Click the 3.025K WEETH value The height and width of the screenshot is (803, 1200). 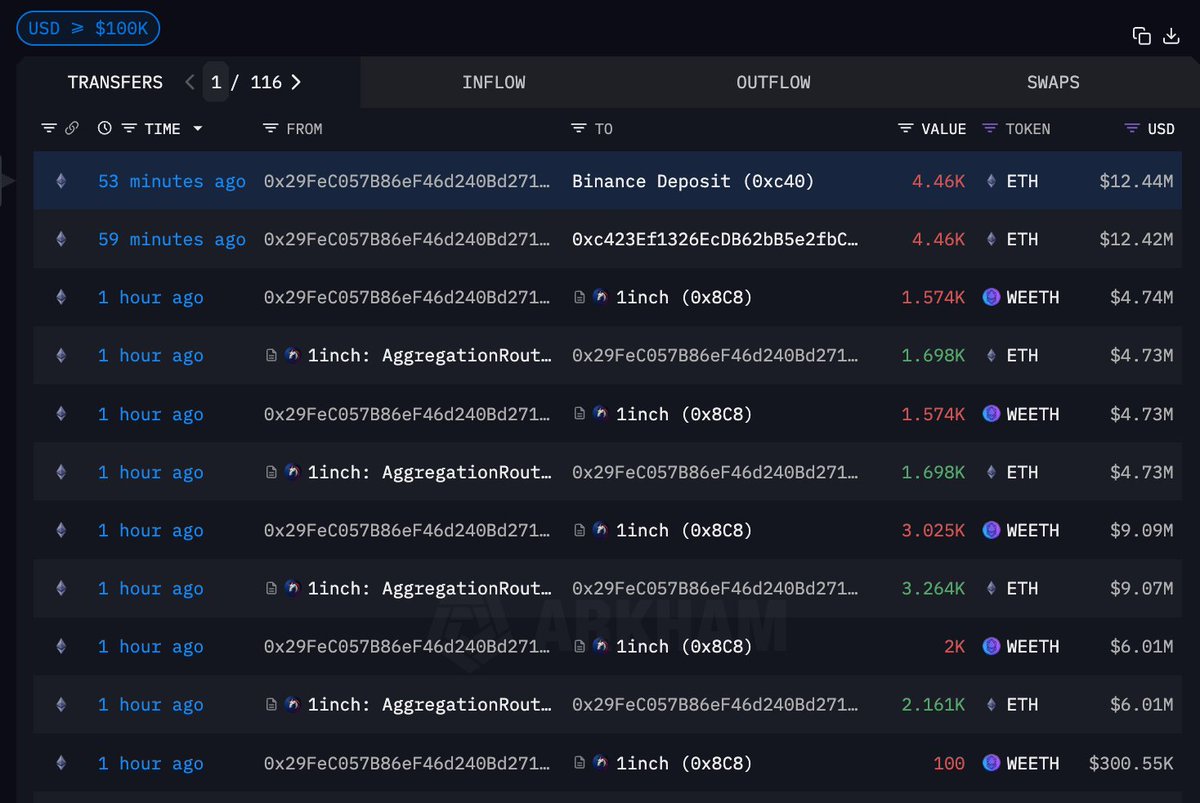coord(934,530)
